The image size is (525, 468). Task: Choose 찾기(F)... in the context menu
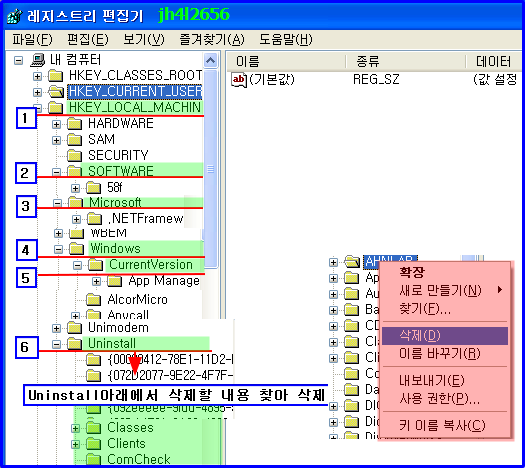point(445,309)
